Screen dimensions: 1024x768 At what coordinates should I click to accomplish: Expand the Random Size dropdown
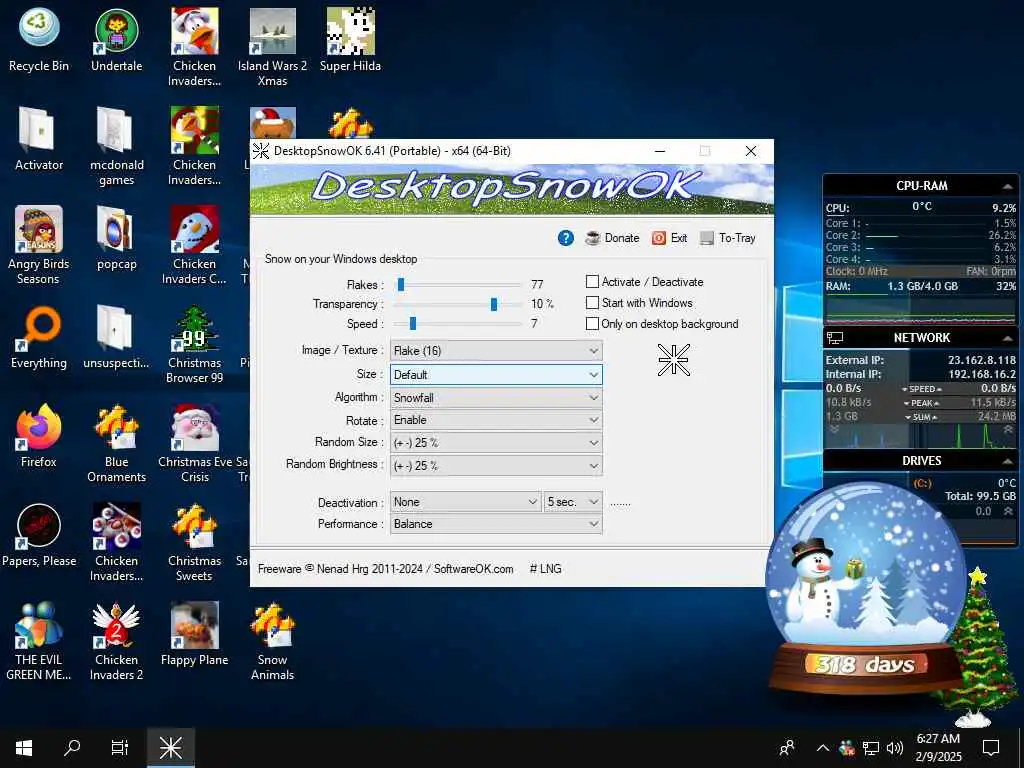point(496,442)
